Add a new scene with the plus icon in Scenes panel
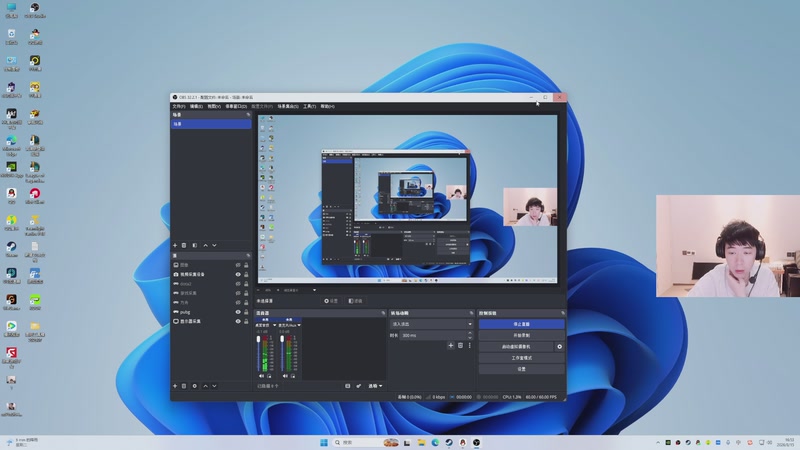This screenshot has width=800, height=450. click(175, 245)
